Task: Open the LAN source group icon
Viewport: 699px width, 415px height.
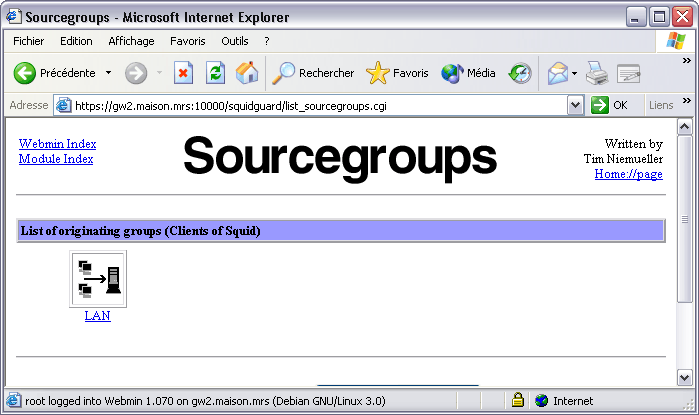Action: click(x=98, y=279)
